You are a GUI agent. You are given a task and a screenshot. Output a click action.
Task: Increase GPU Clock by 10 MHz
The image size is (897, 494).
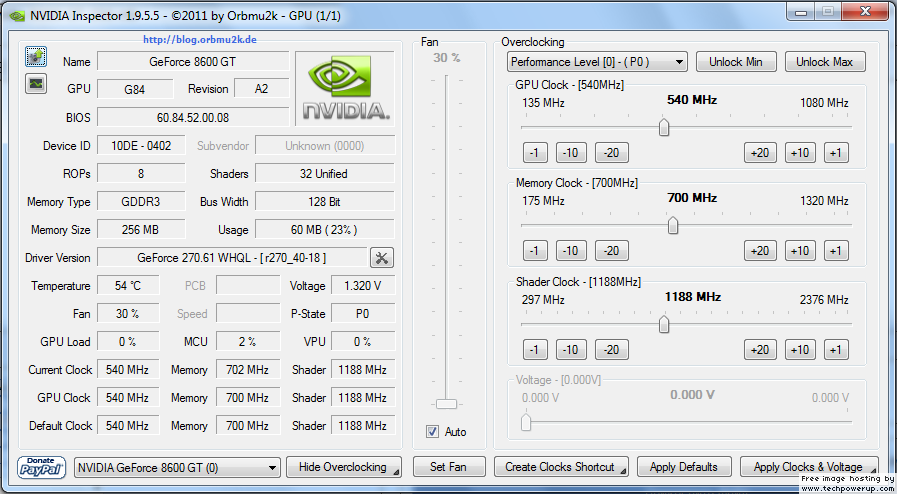click(x=800, y=153)
